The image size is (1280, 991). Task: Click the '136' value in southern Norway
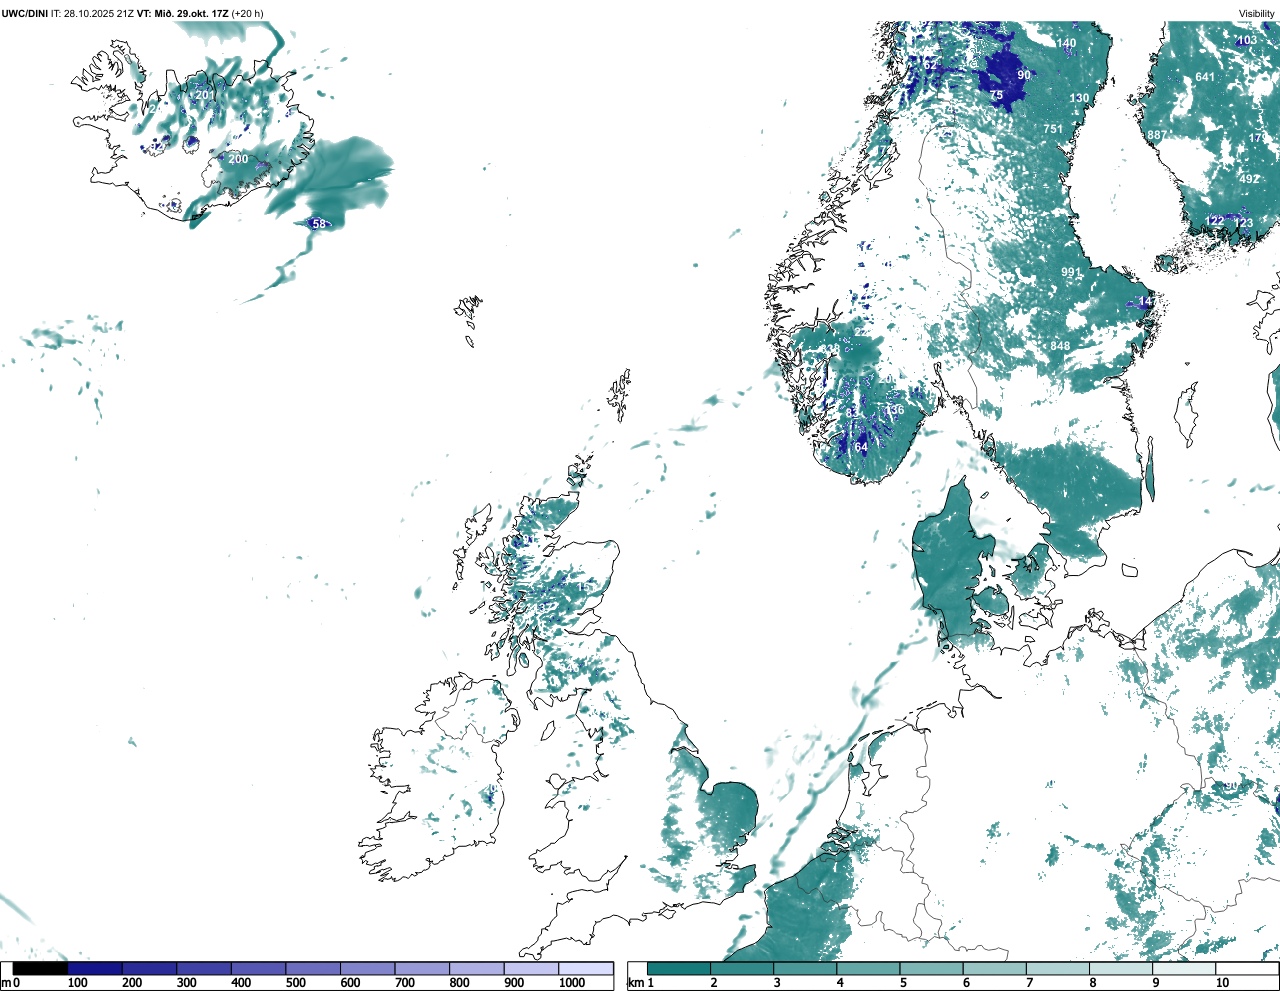click(894, 410)
